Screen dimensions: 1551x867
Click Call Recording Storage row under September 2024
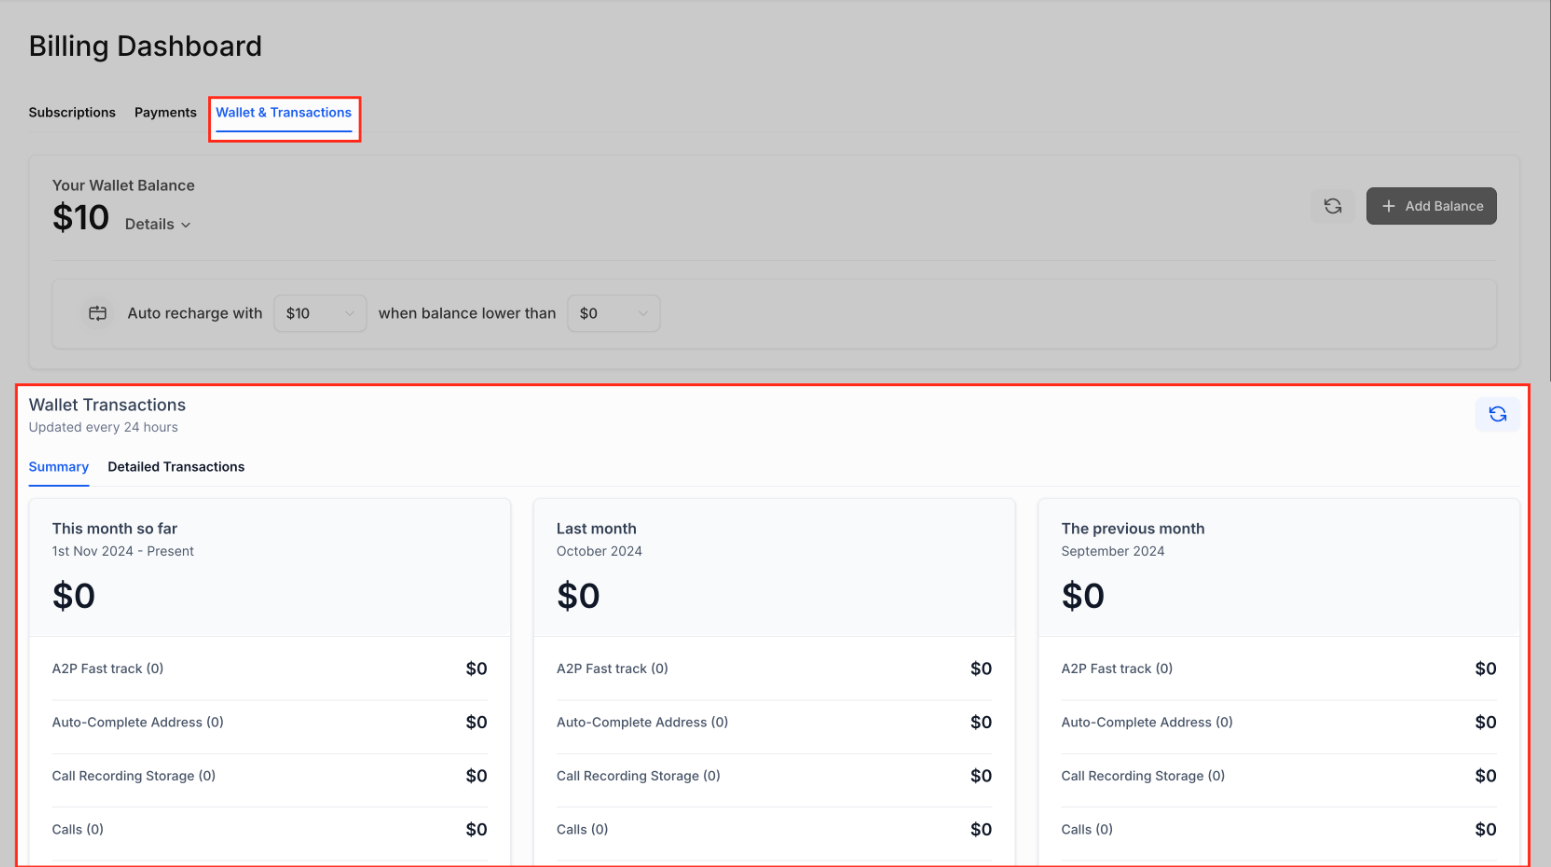[x=1142, y=776]
